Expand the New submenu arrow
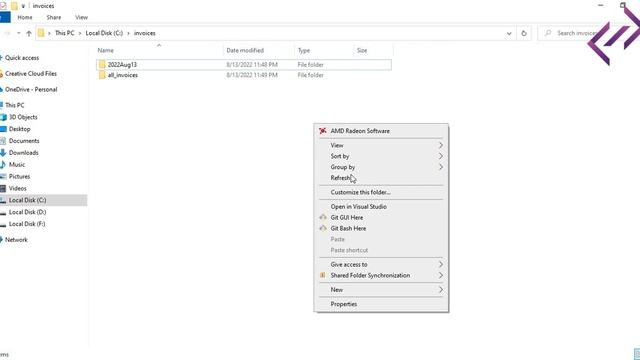The image size is (640, 360). tap(440, 290)
